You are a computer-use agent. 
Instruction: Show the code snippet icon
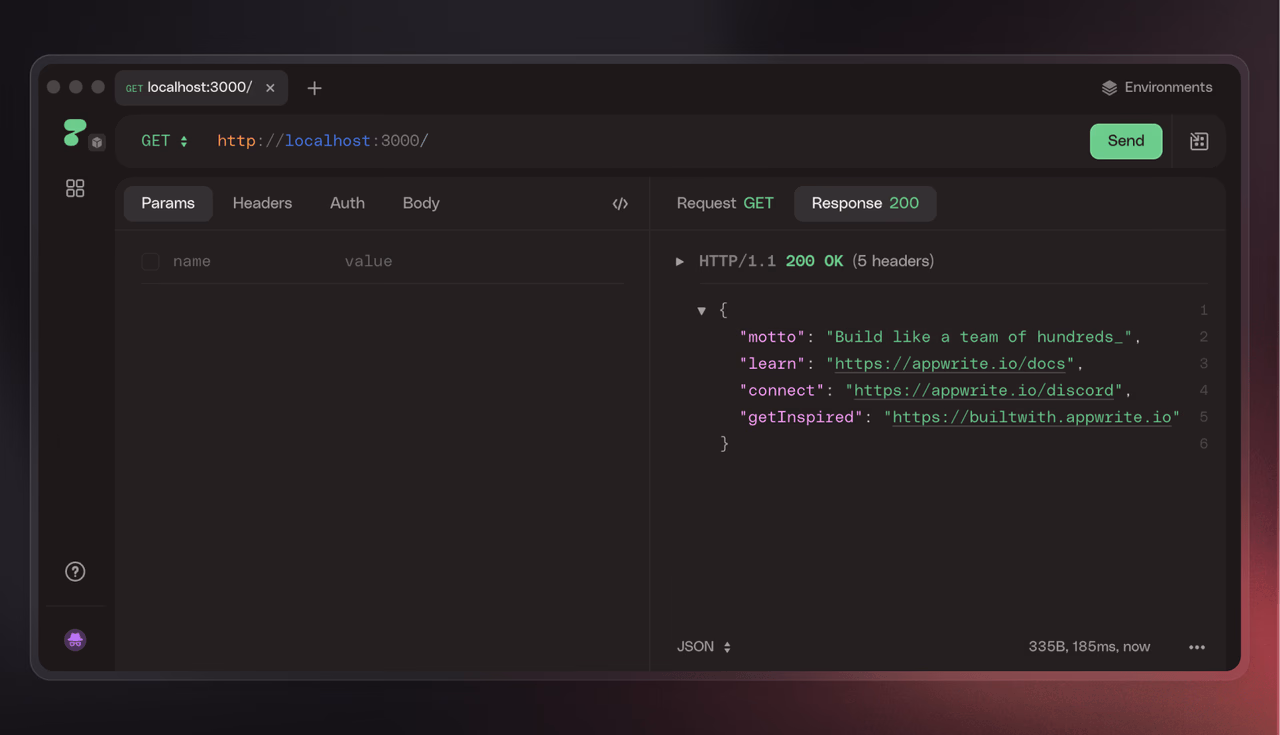coord(620,203)
